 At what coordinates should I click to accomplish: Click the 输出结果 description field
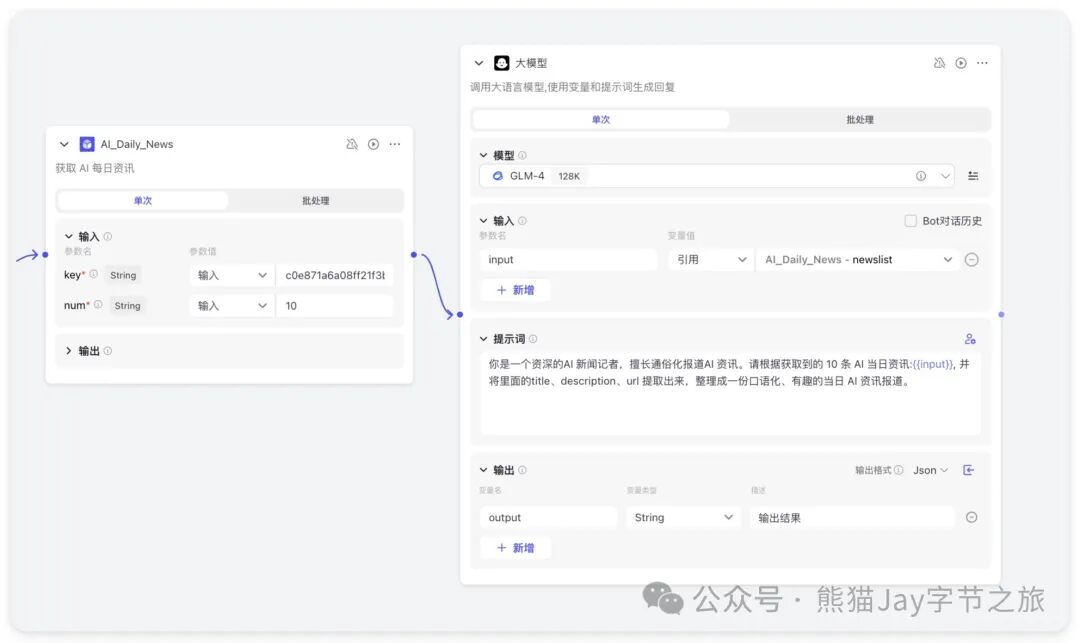click(x=851, y=517)
